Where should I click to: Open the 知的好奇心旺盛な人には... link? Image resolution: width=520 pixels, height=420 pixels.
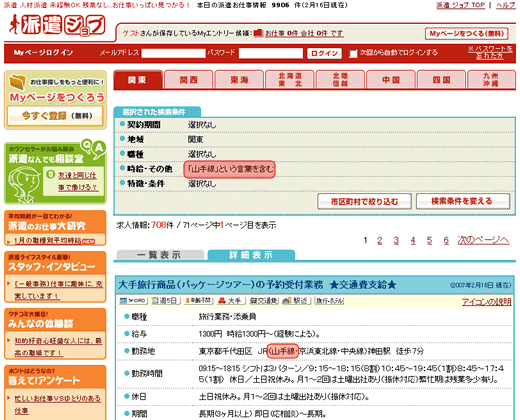click(58, 347)
